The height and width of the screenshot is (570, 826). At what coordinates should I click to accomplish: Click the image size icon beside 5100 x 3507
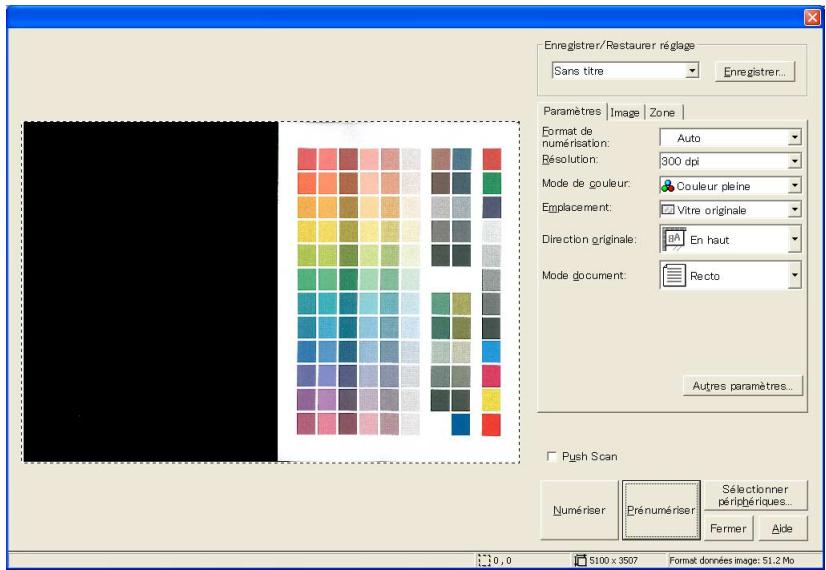pos(581,561)
